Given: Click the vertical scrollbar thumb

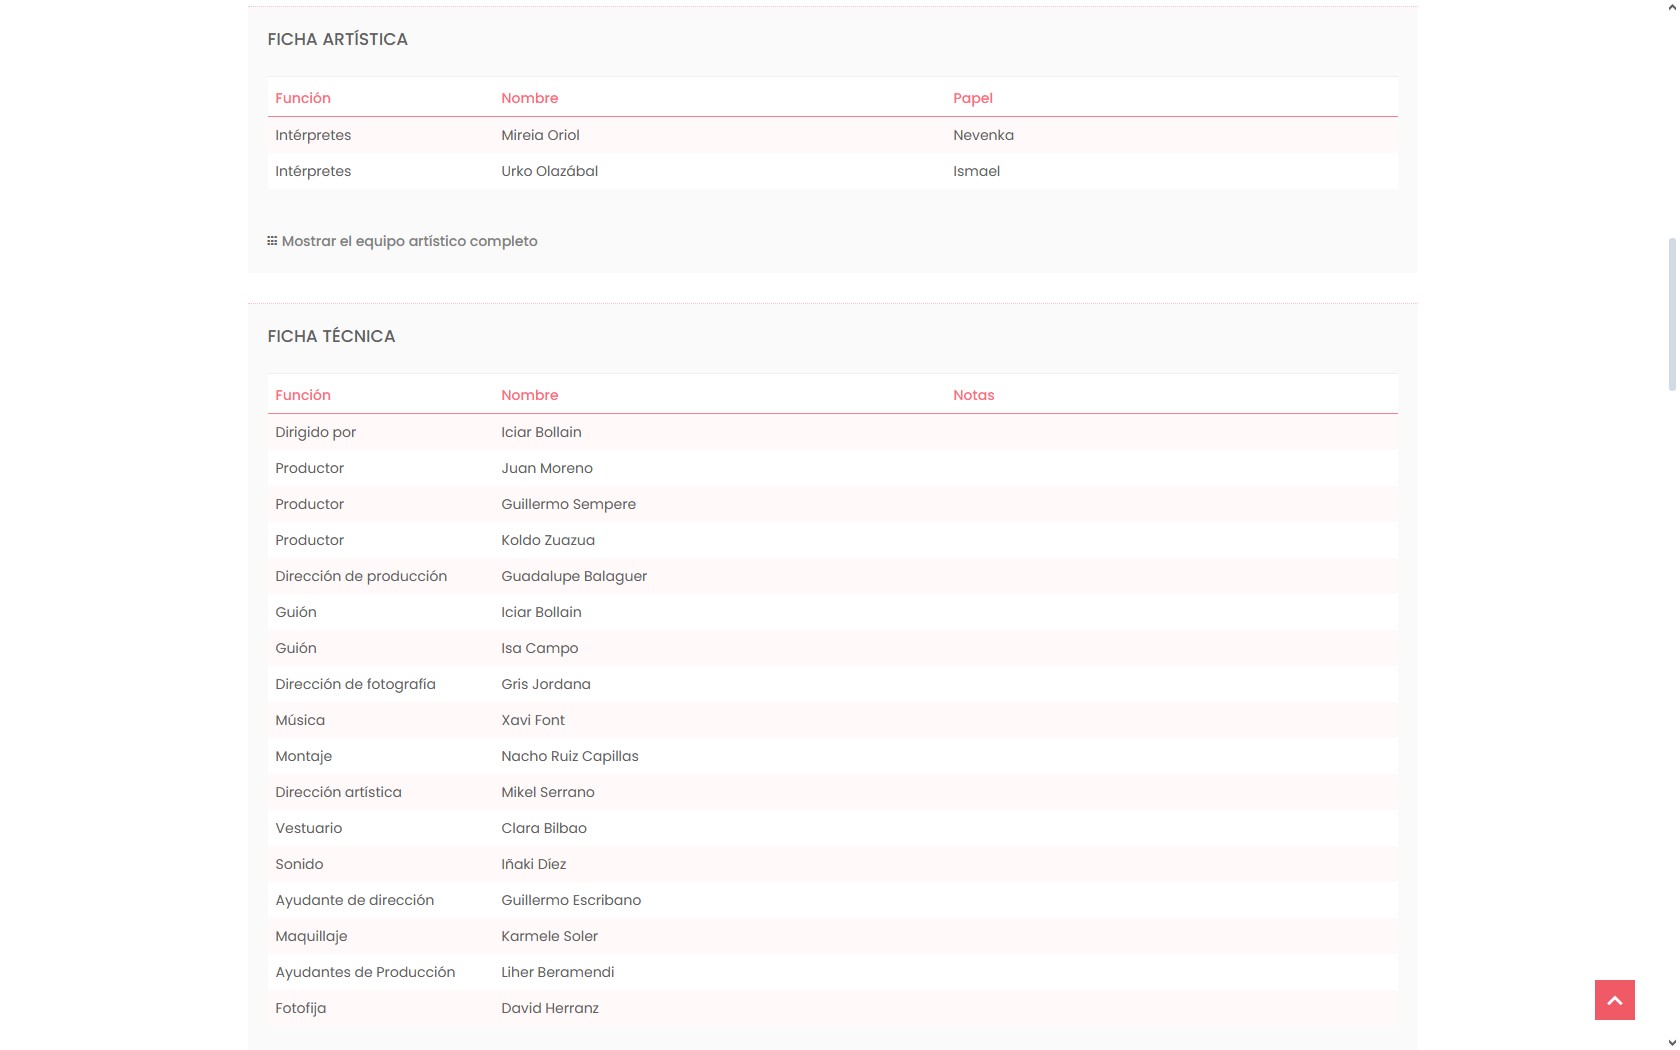Looking at the screenshot, I should (x=1672, y=315).
